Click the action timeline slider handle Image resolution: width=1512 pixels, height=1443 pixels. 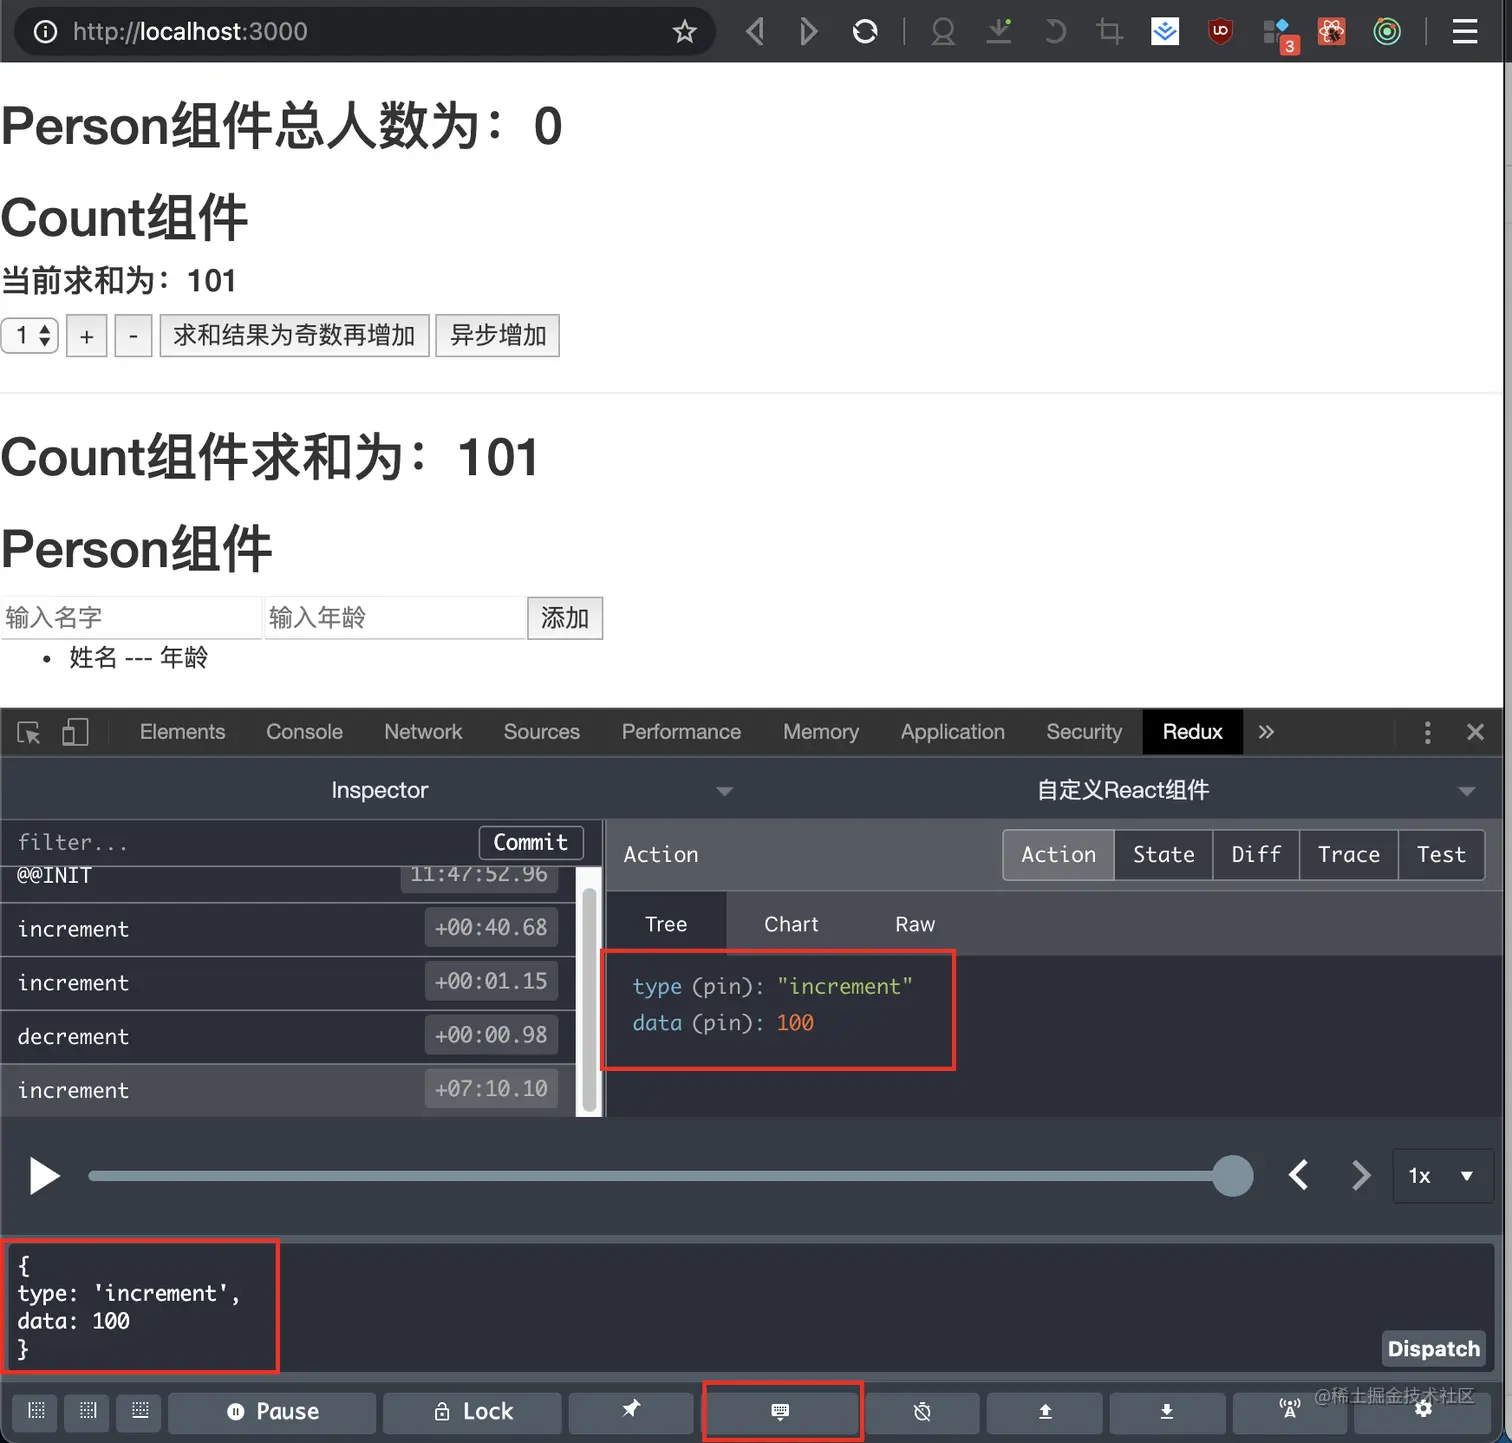click(x=1232, y=1176)
